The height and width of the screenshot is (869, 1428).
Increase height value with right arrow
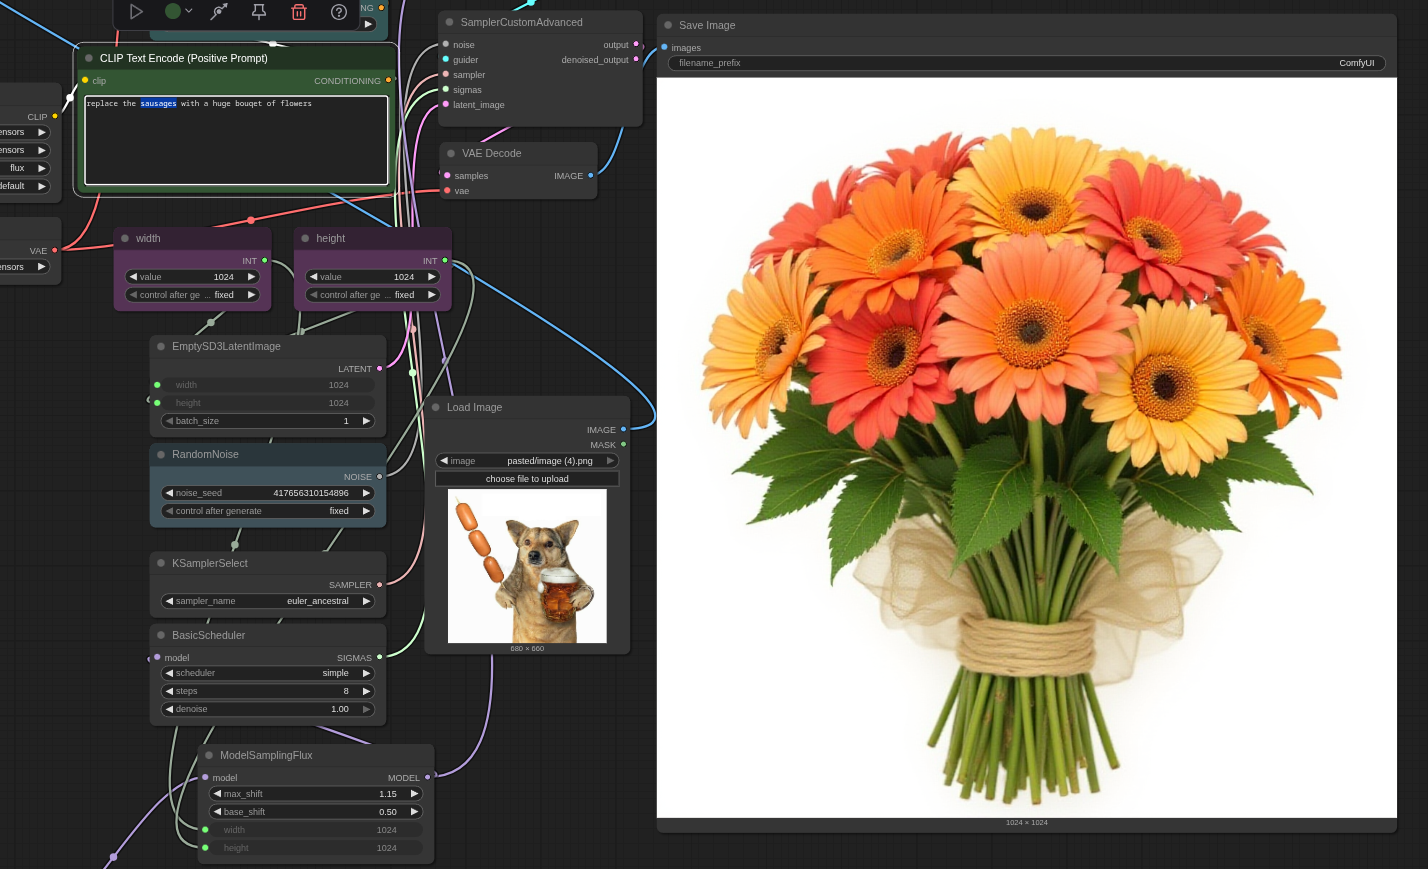tap(431, 277)
